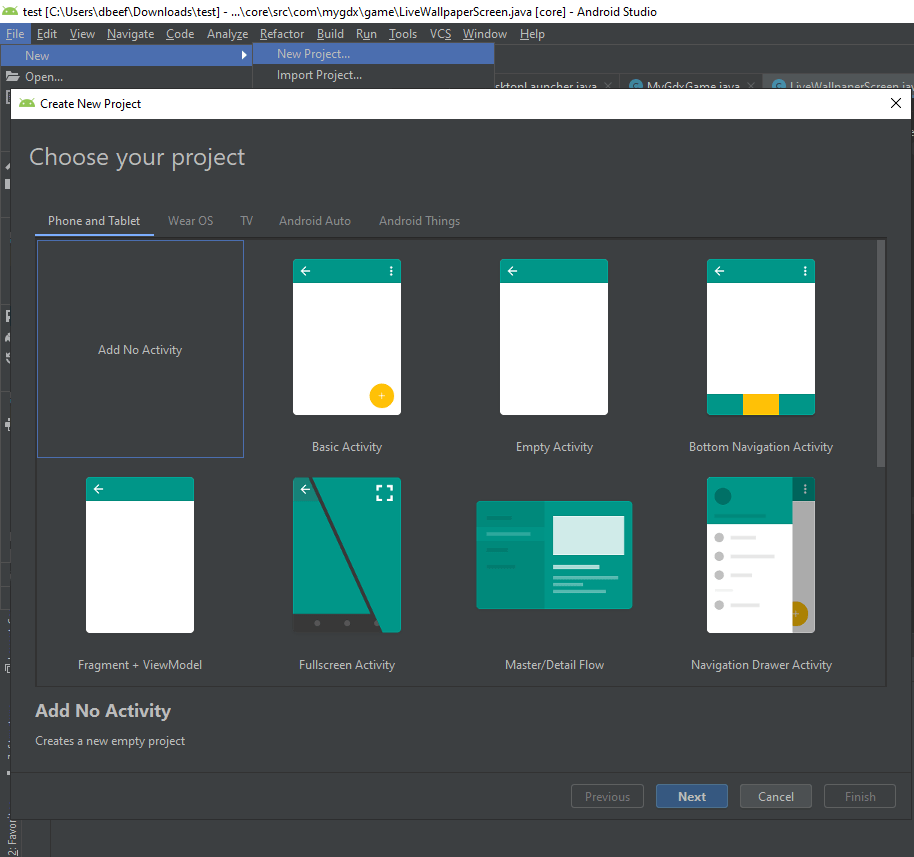Open the Build menu
This screenshot has height=857, width=914.
[330, 33]
